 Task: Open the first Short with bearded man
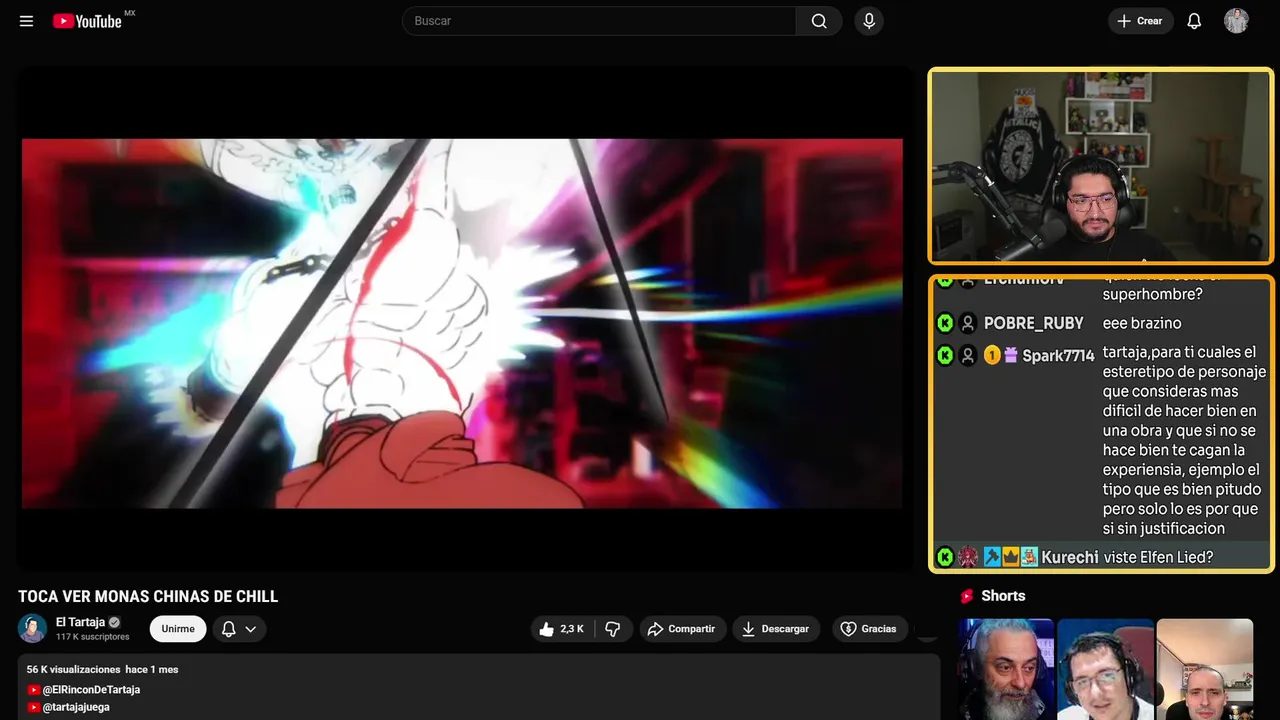coord(1006,669)
